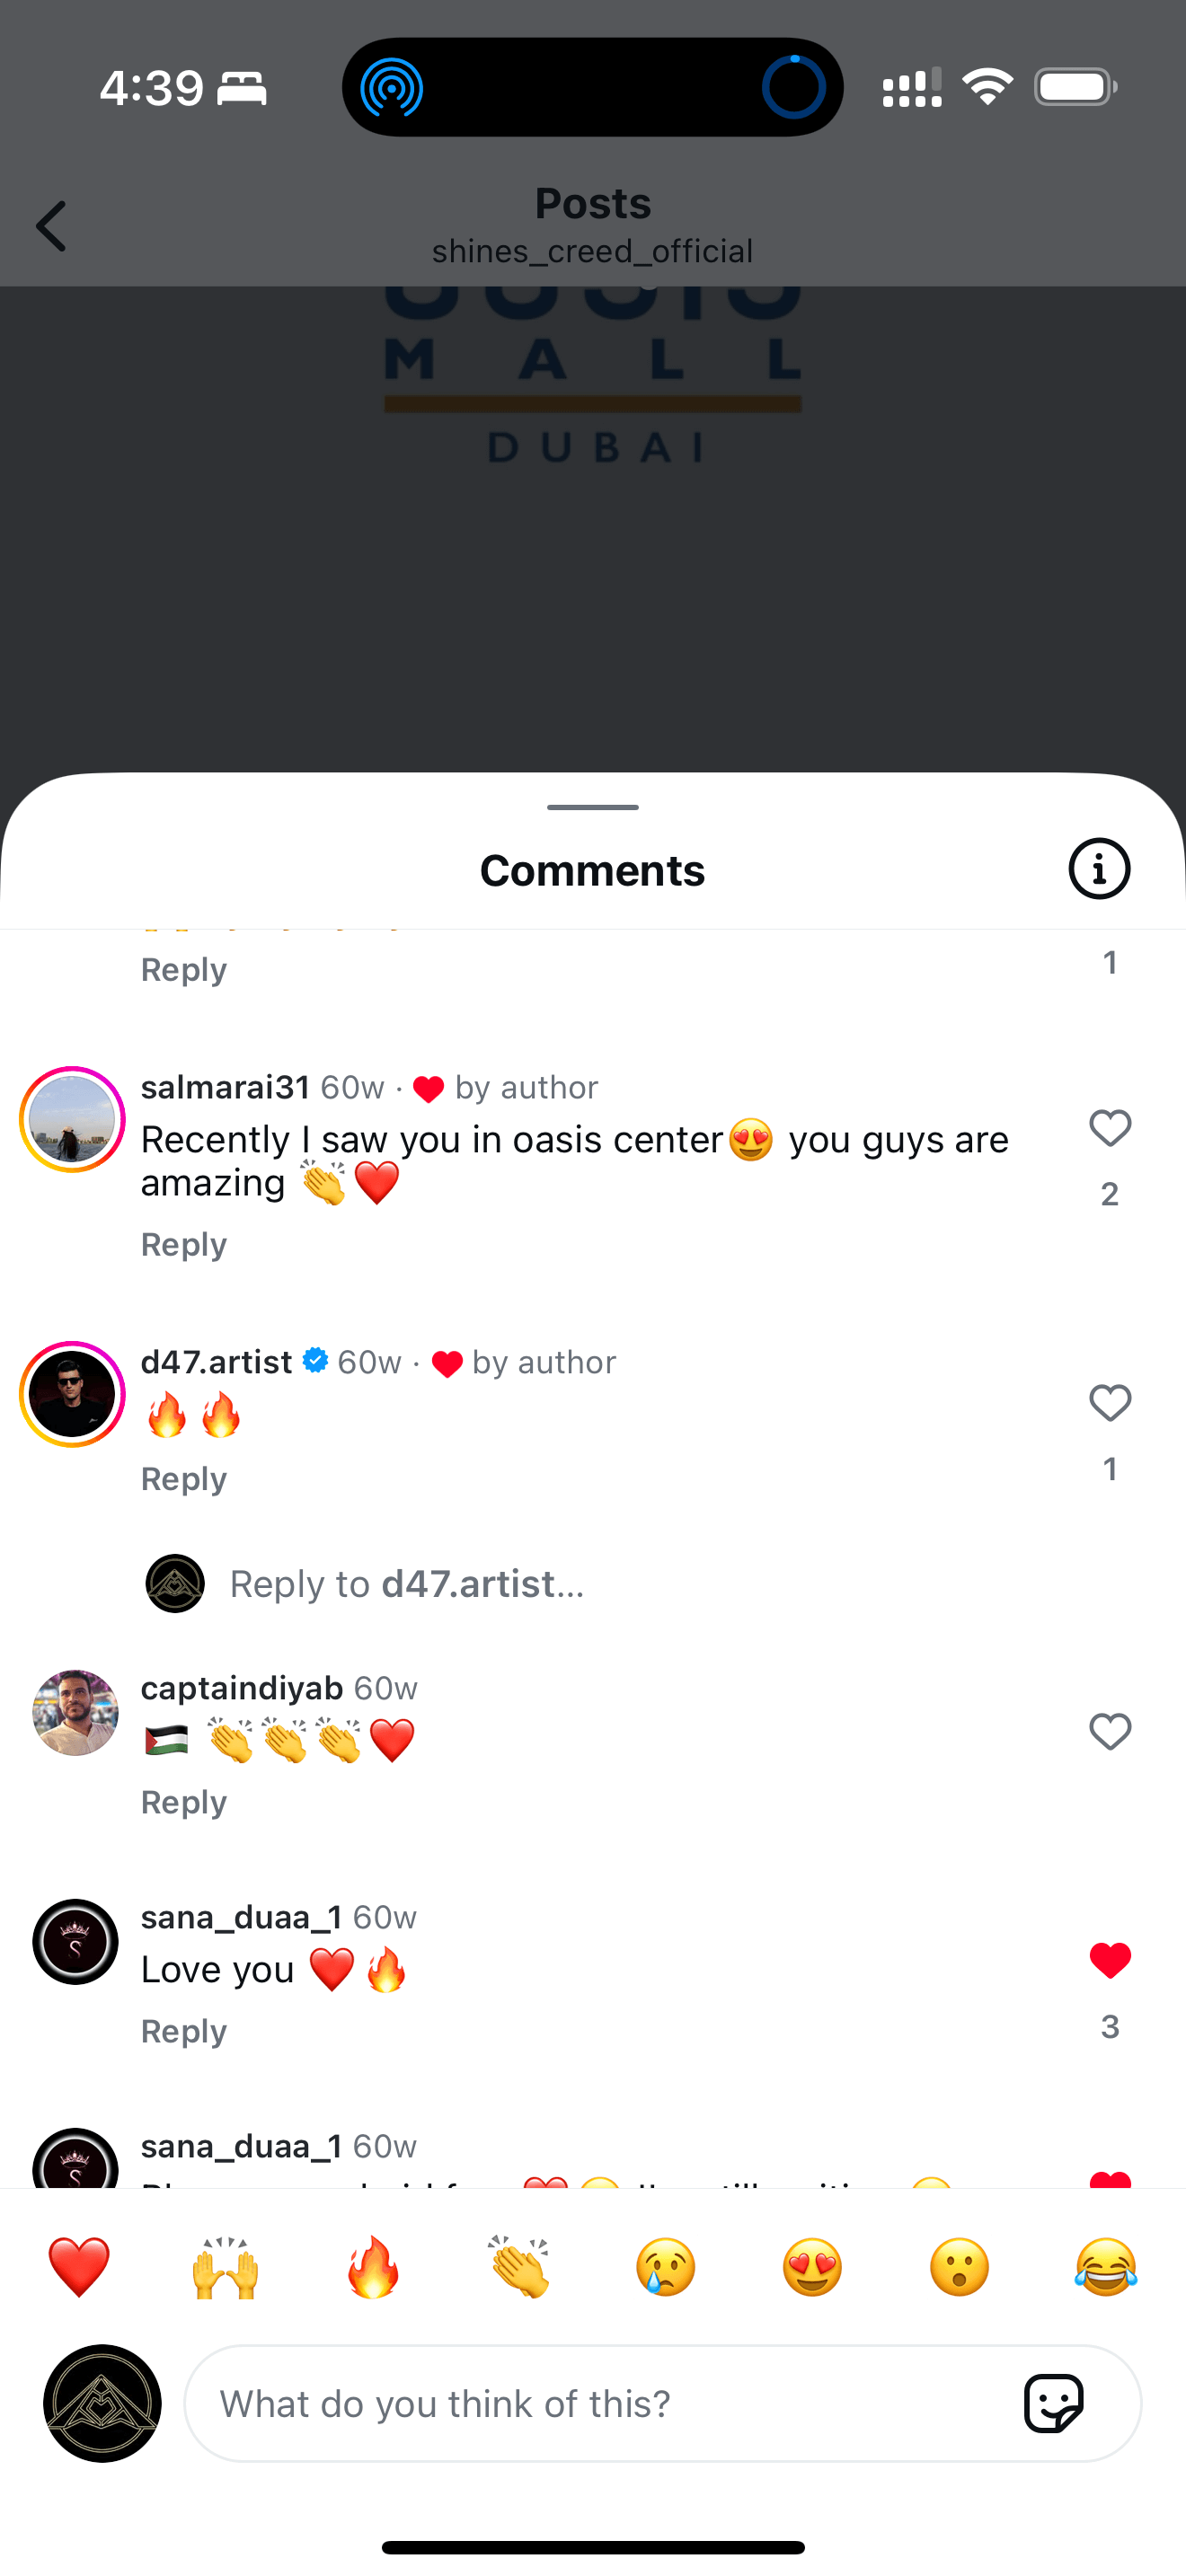
Task: Insert the fire quick emoji
Action: click(373, 2266)
